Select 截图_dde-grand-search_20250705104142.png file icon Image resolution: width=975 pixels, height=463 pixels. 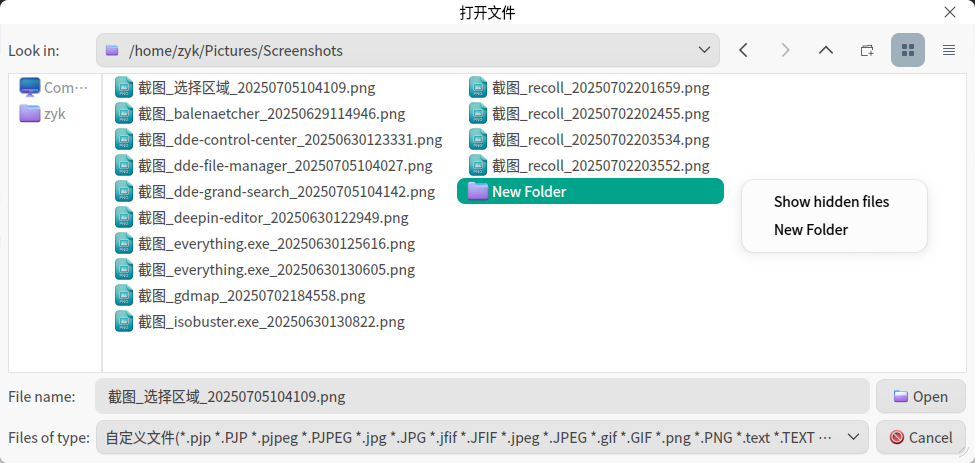125,191
